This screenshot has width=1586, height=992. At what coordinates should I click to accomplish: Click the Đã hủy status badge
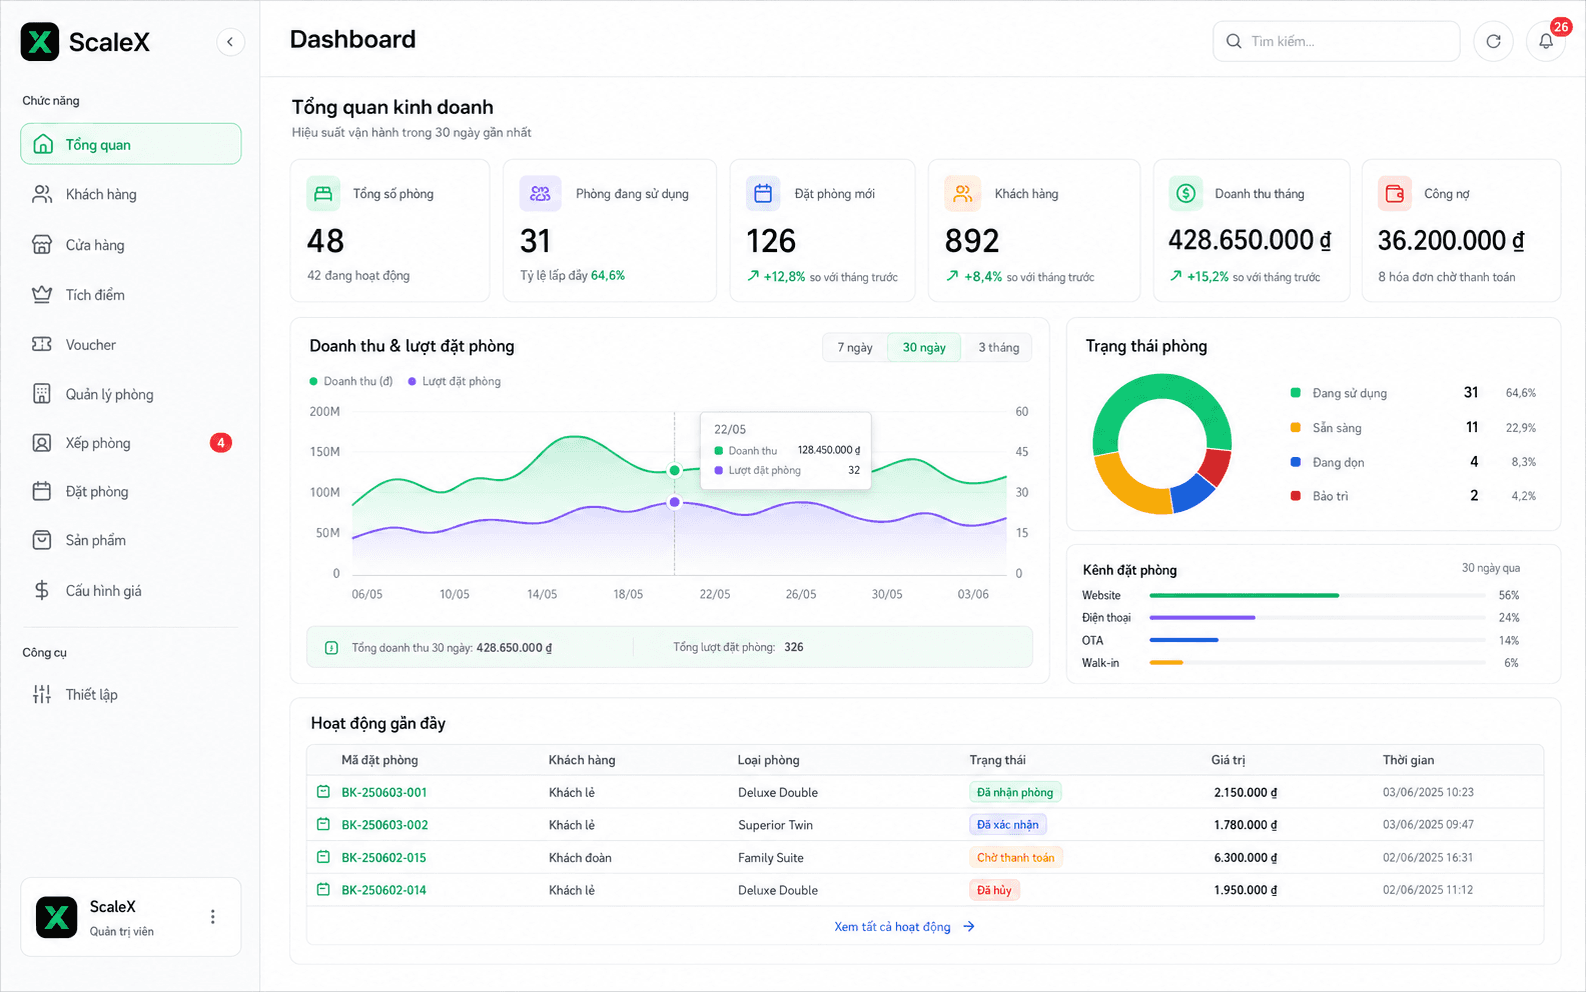click(x=994, y=890)
